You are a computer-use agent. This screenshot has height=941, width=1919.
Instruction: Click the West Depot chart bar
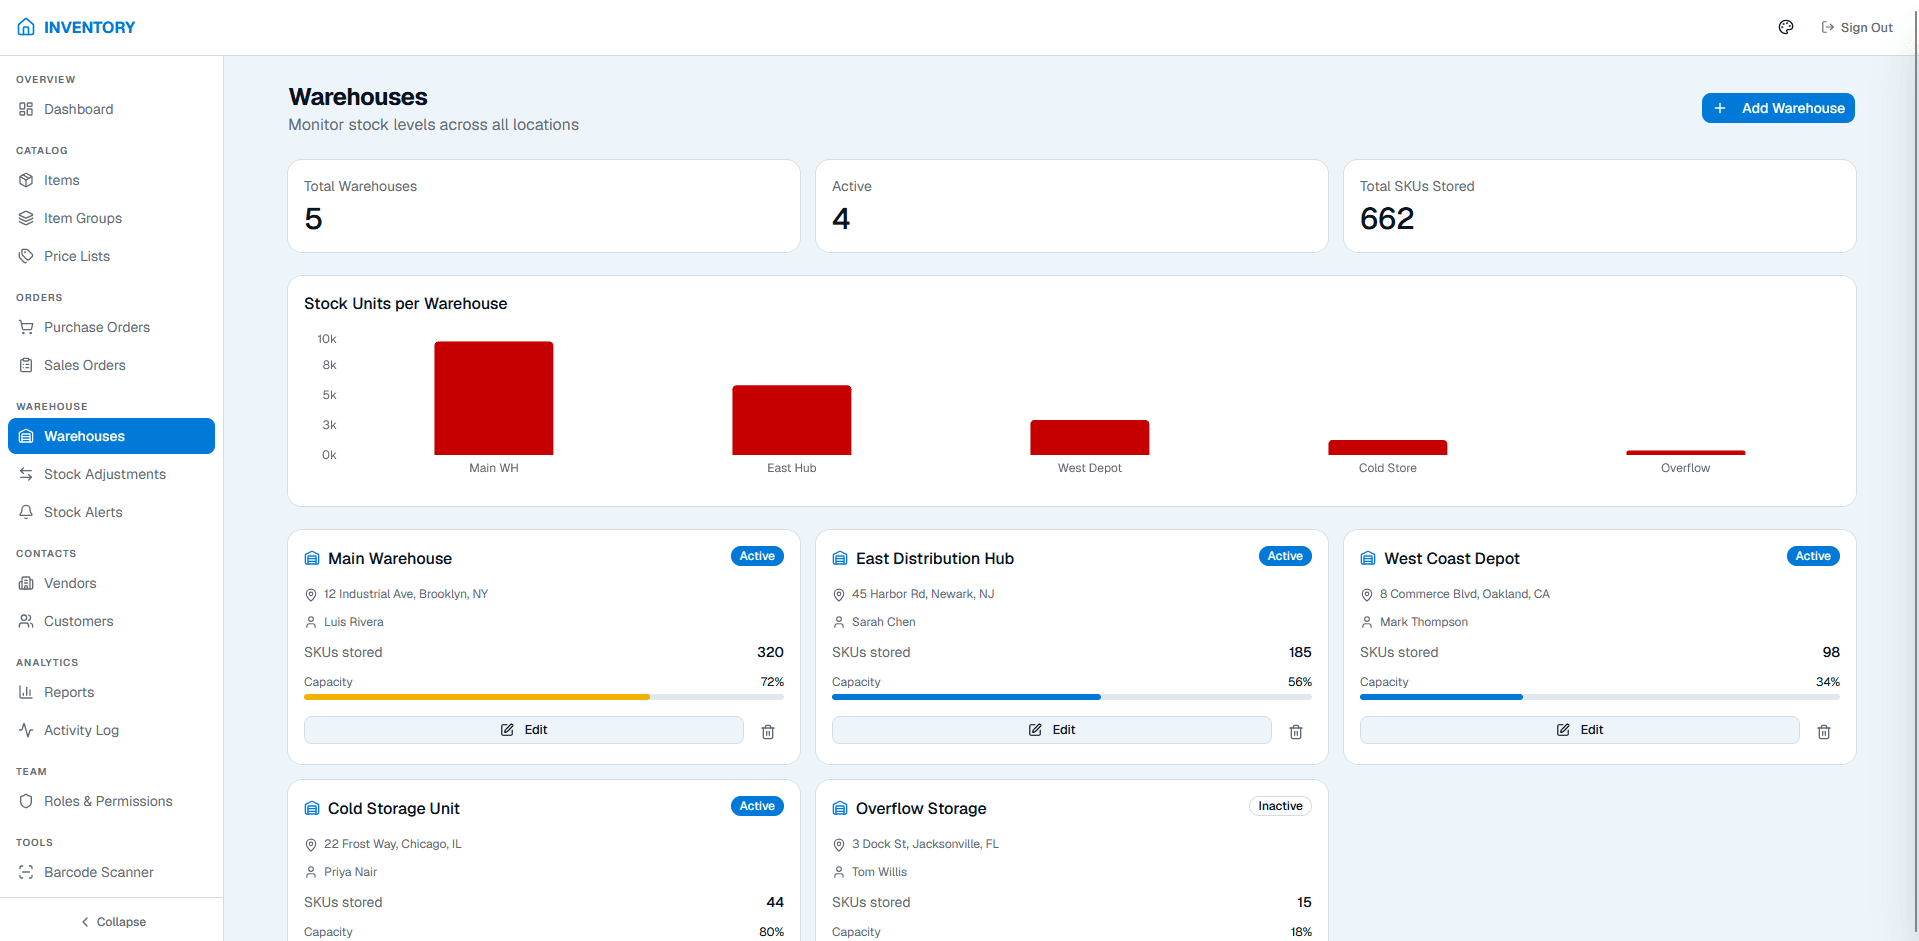point(1090,438)
